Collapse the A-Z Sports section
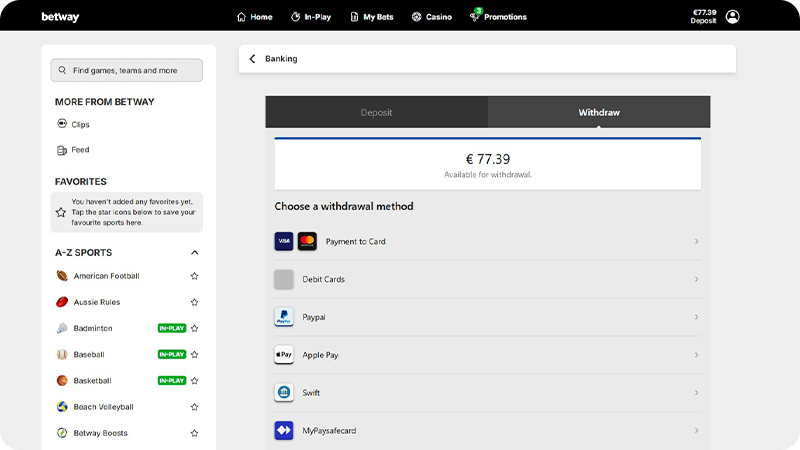Image resolution: width=800 pixels, height=450 pixels. (x=194, y=253)
